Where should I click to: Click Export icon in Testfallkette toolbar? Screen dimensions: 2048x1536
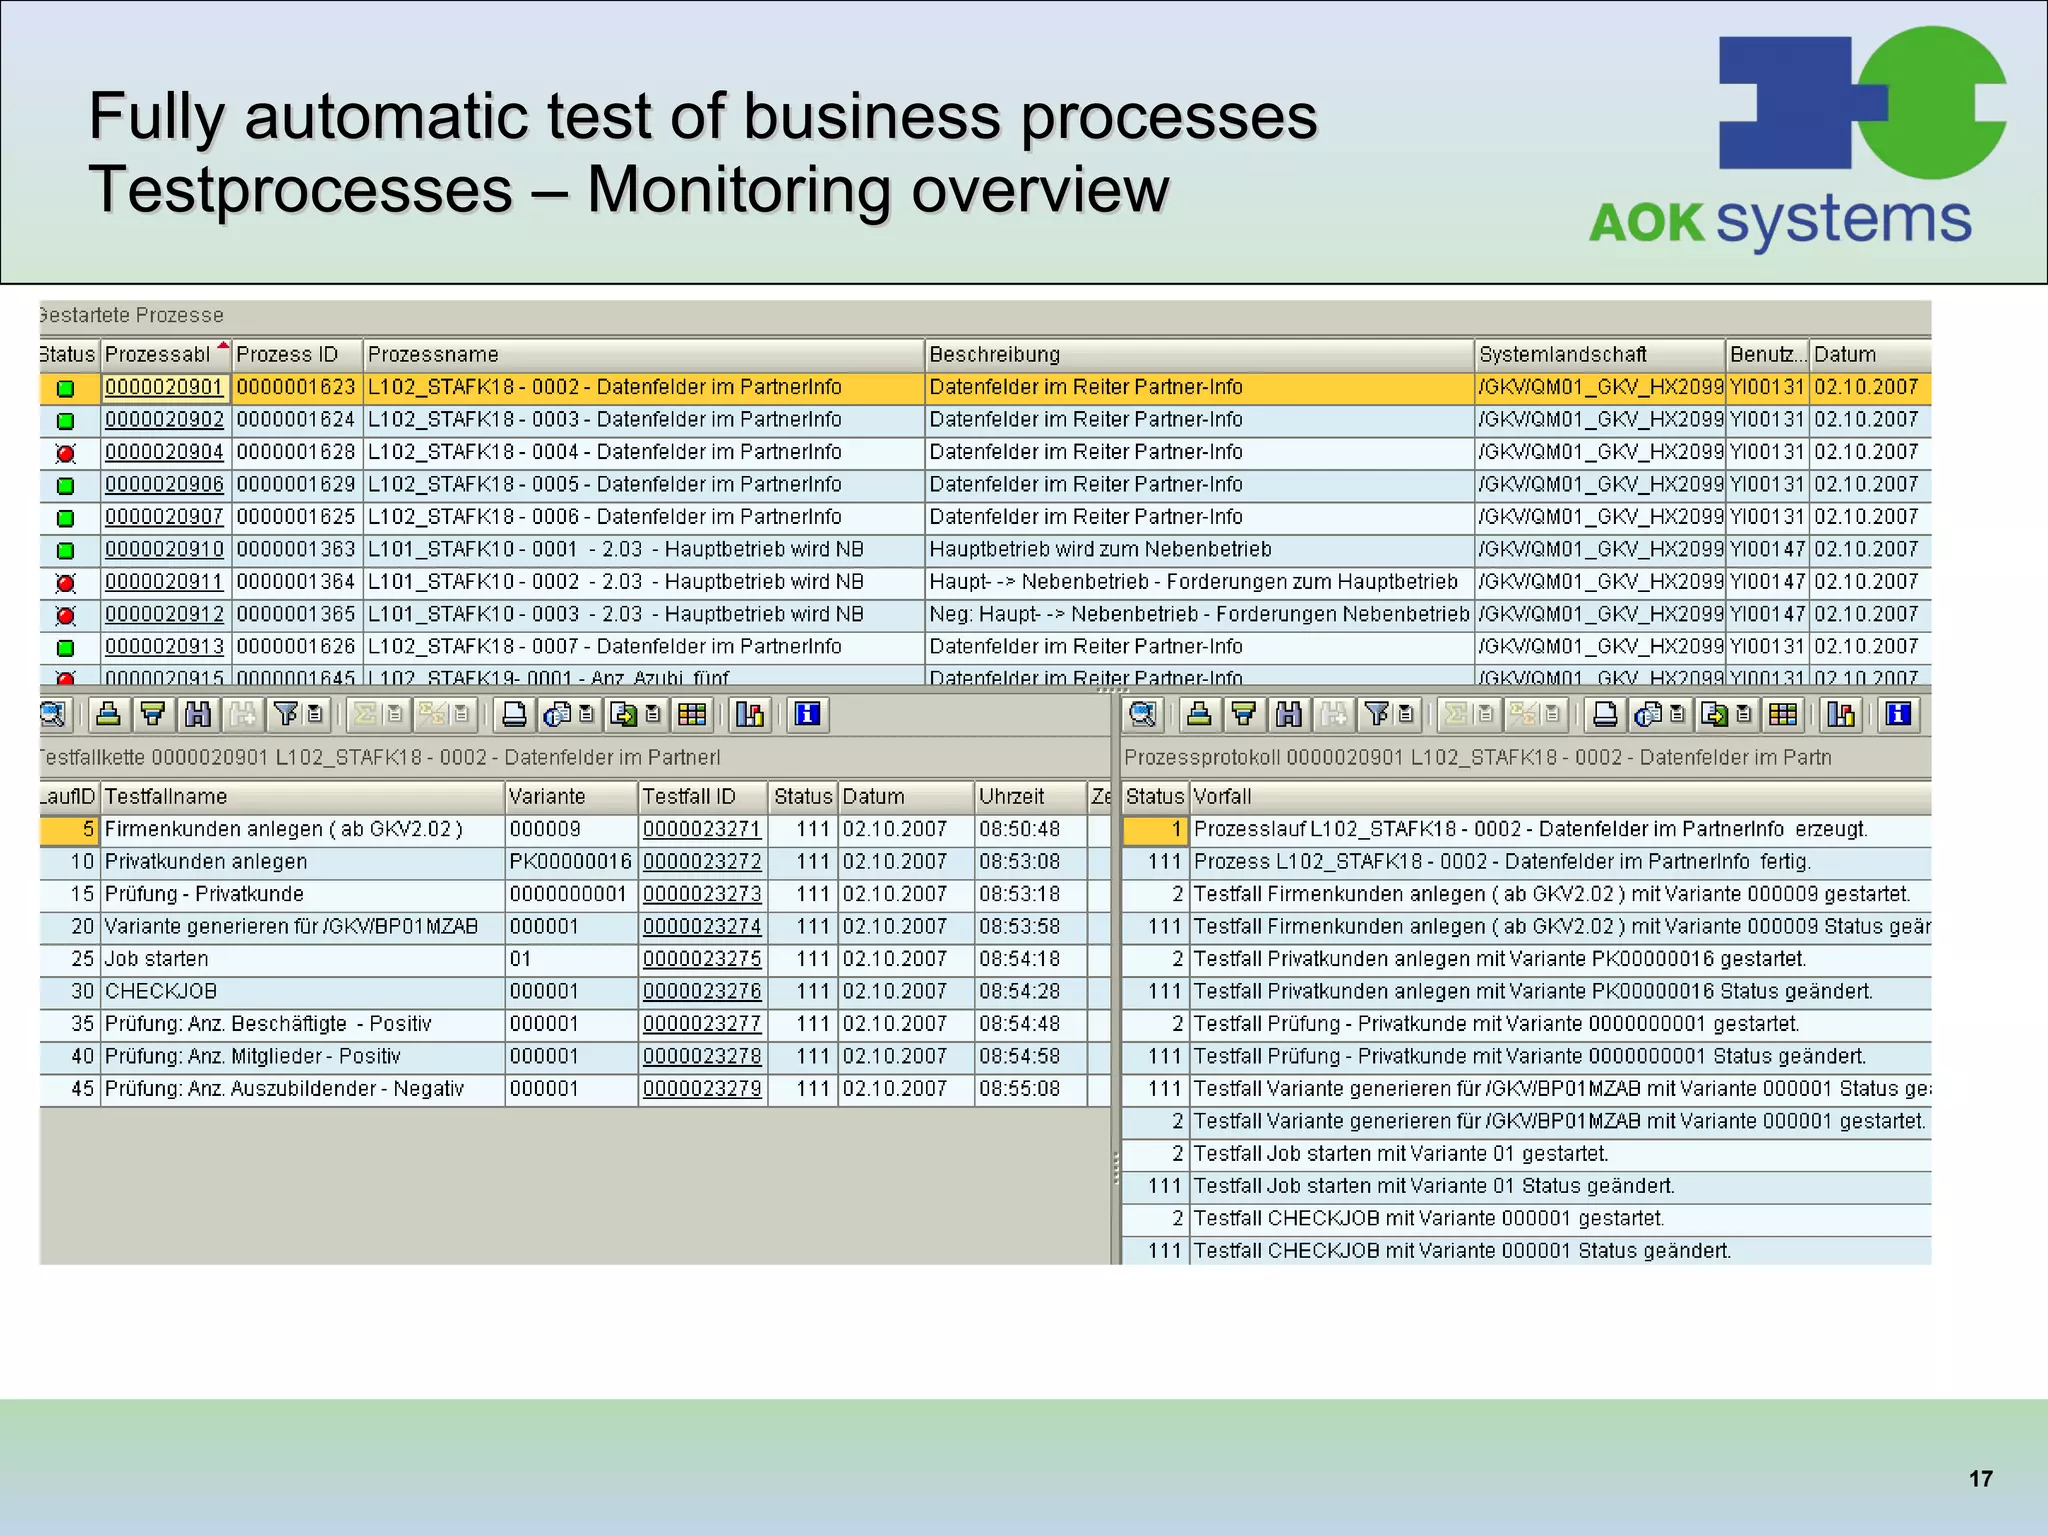[624, 714]
